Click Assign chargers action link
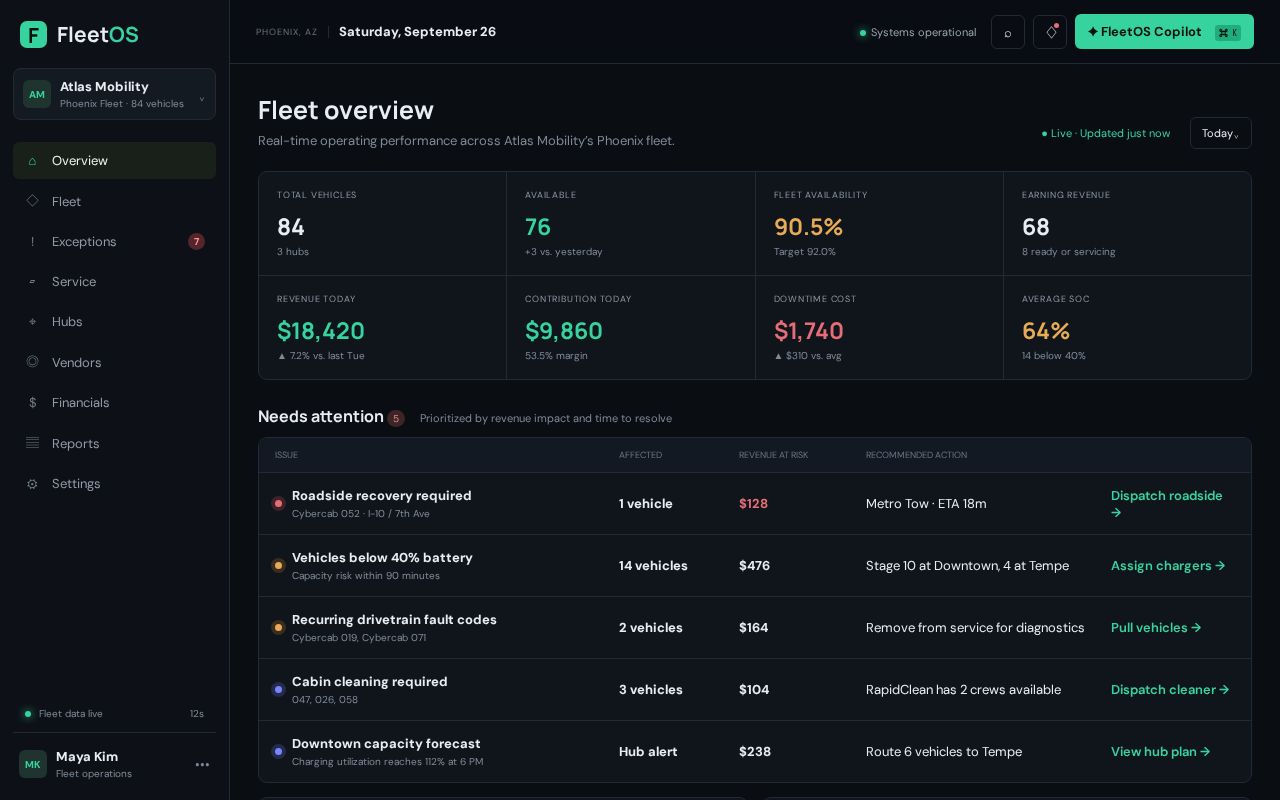This screenshot has height=800, width=1280. click(x=1168, y=566)
